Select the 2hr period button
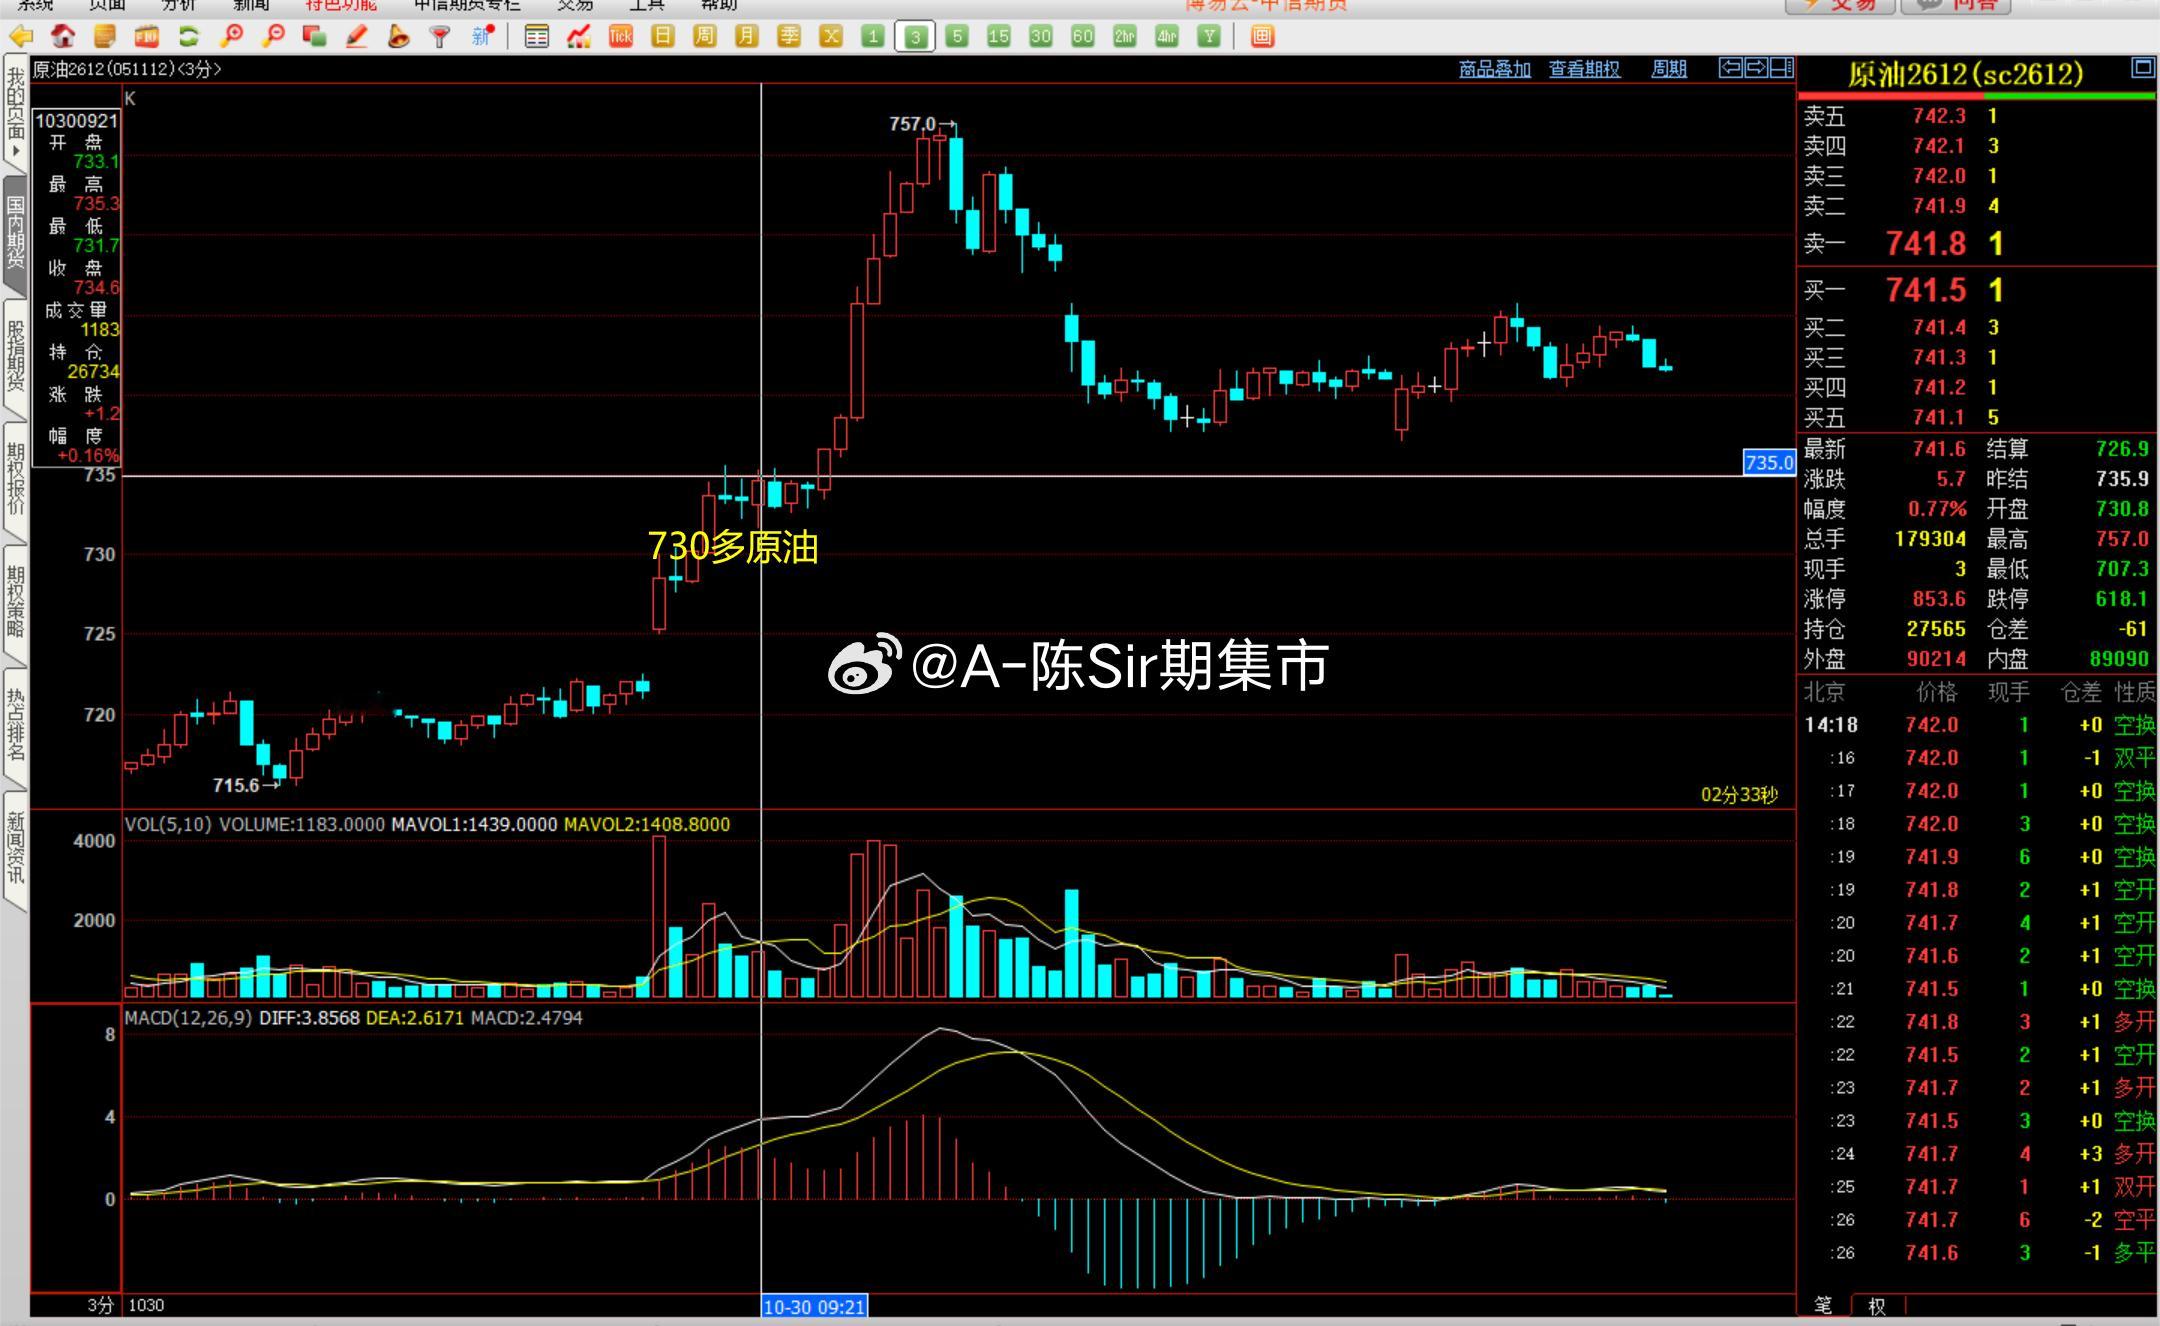The height and width of the screenshot is (1326, 2160). 1125,37
